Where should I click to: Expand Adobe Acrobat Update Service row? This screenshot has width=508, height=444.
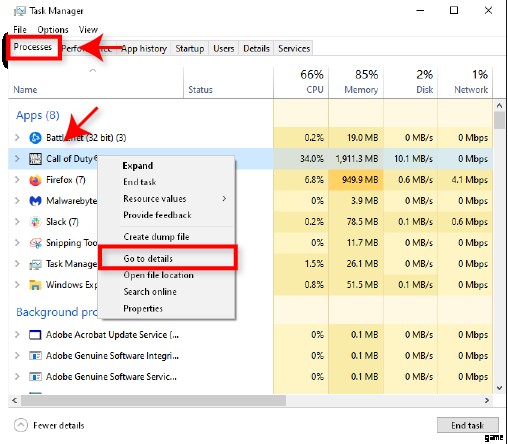pyautogui.click(x=17, y=334)
